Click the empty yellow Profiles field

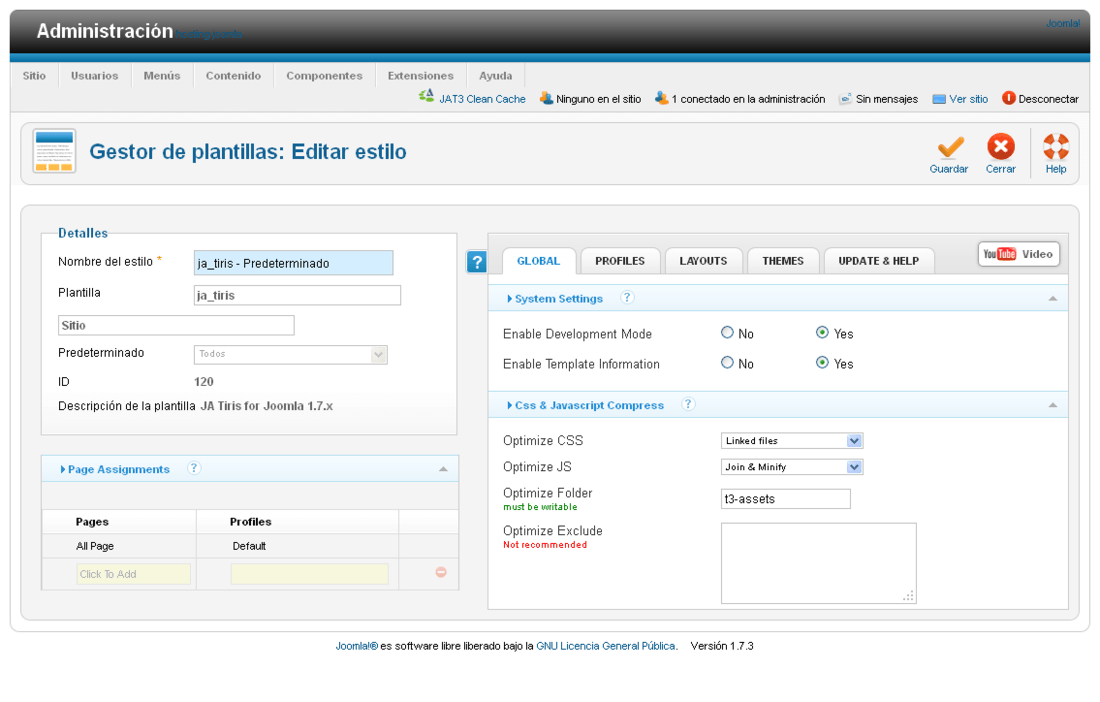click(x=309, y=574)
